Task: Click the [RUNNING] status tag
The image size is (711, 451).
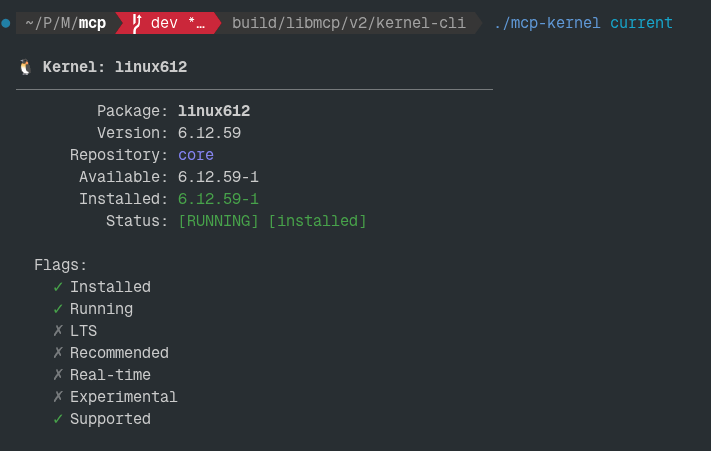Action: pyautogui.click(x=218, y=221)
